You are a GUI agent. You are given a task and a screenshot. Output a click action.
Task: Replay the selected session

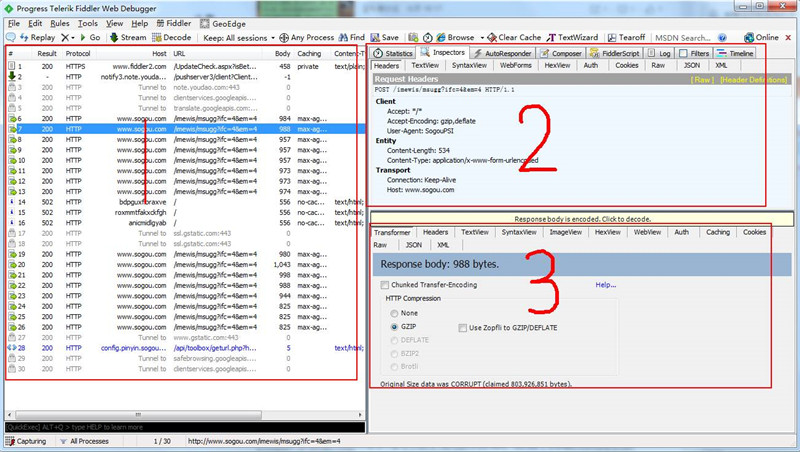point(37,37)
